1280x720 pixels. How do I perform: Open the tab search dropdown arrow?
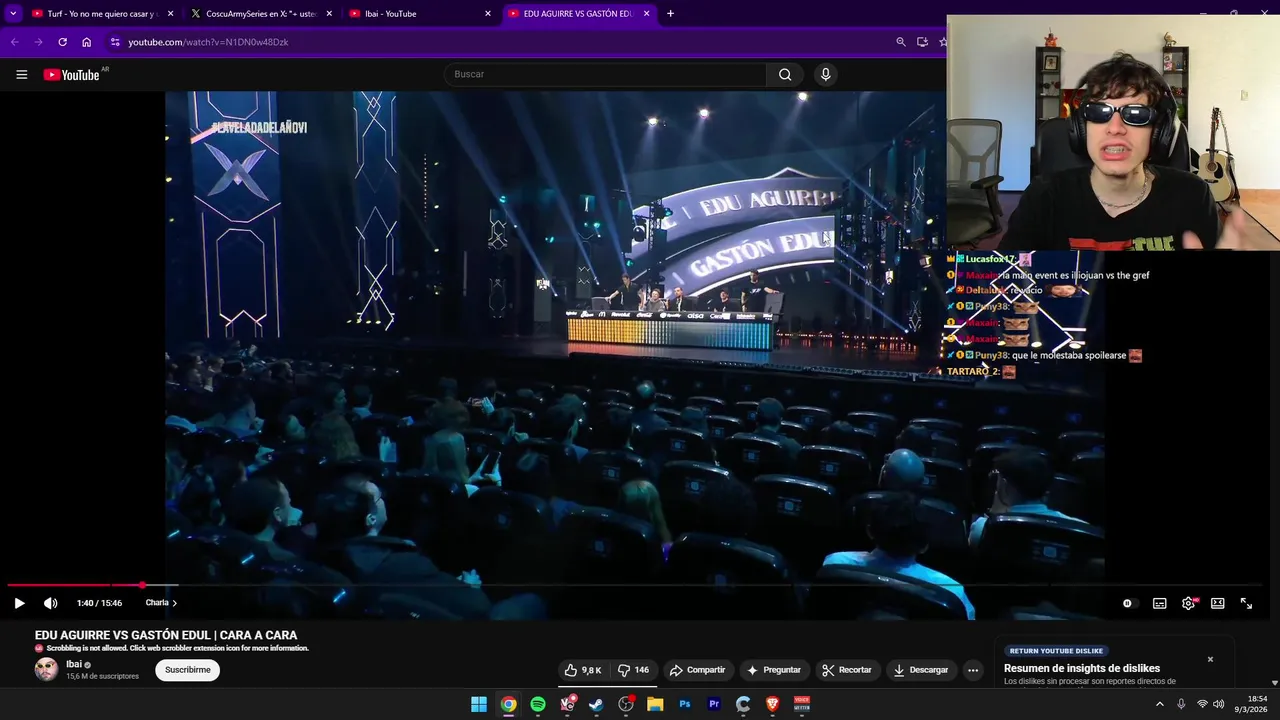tap(13, 14)
